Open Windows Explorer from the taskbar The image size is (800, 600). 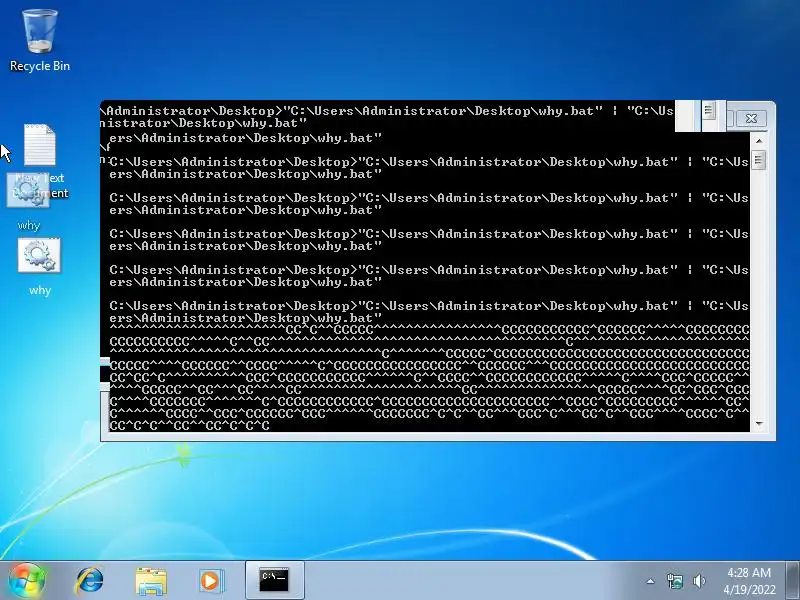[151, 581]
